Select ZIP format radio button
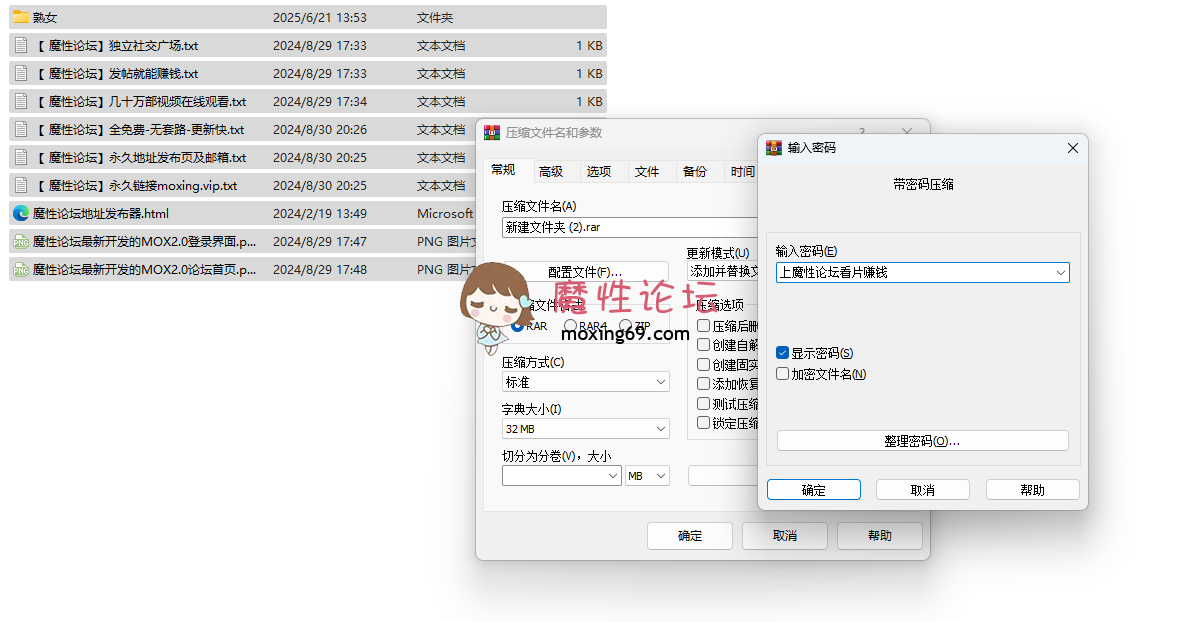 point(625,326)
